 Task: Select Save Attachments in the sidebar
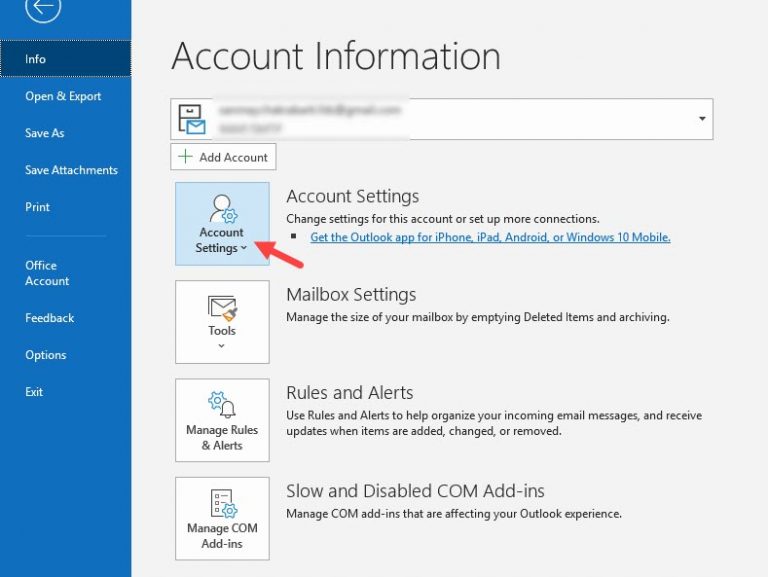(x=72, y=170)
